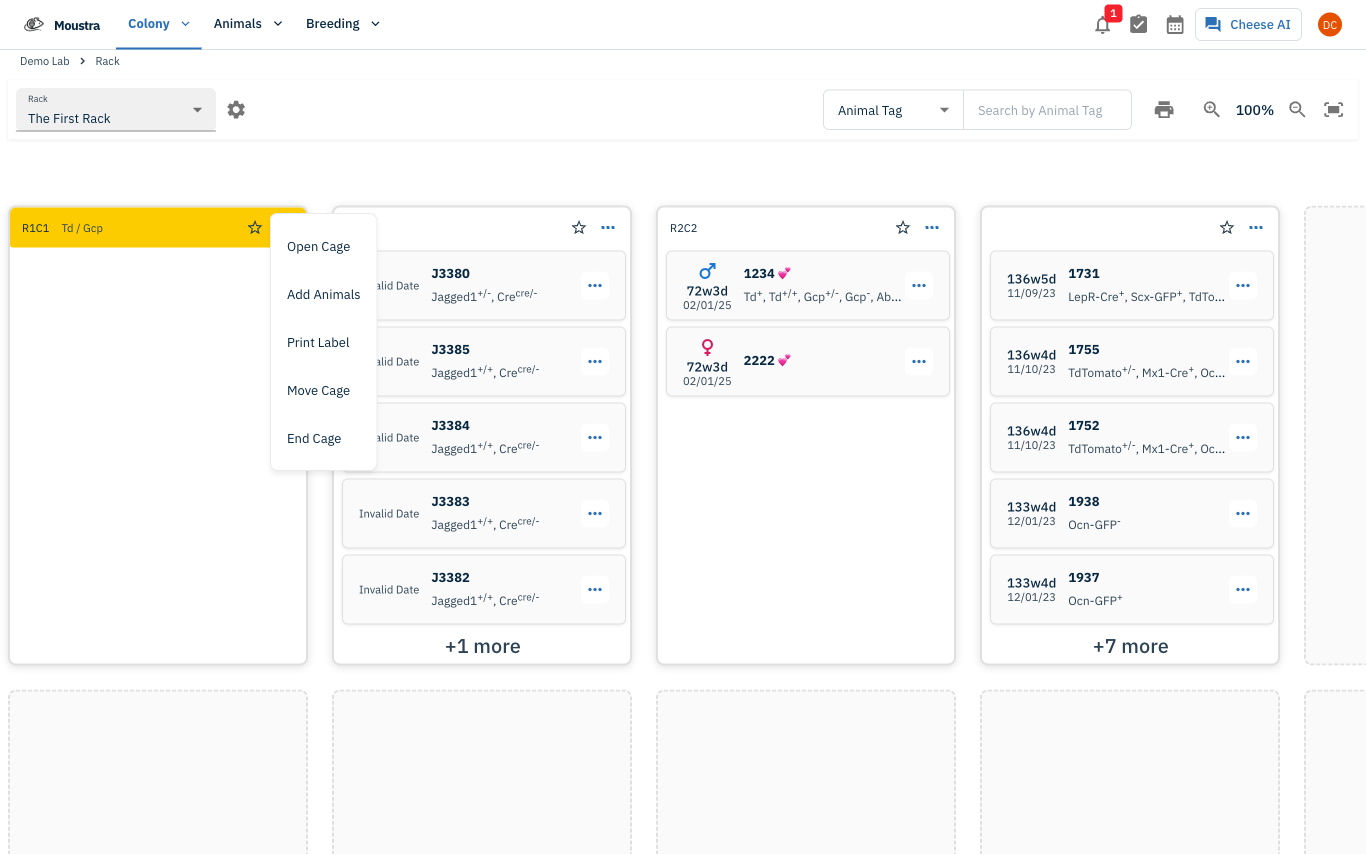Open three-dot menu for animal 1755

point(1243,362)
